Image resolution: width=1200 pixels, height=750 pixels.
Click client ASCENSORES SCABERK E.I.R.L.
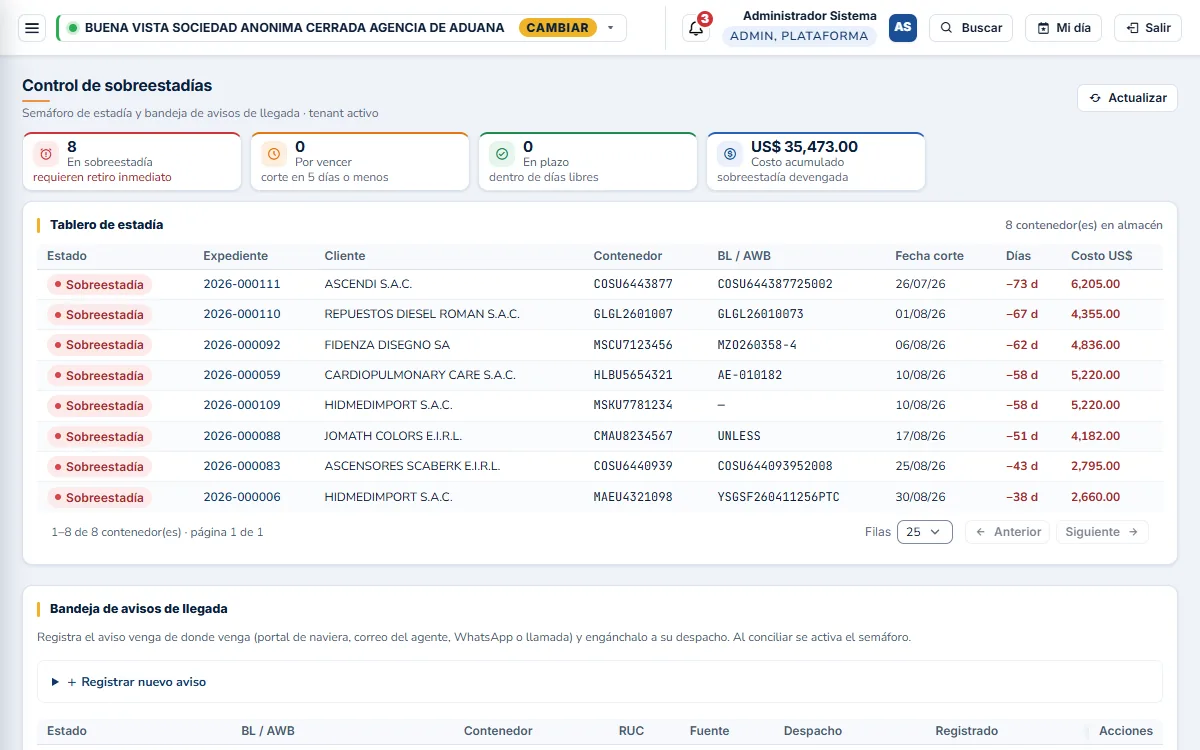click(412, 467)
